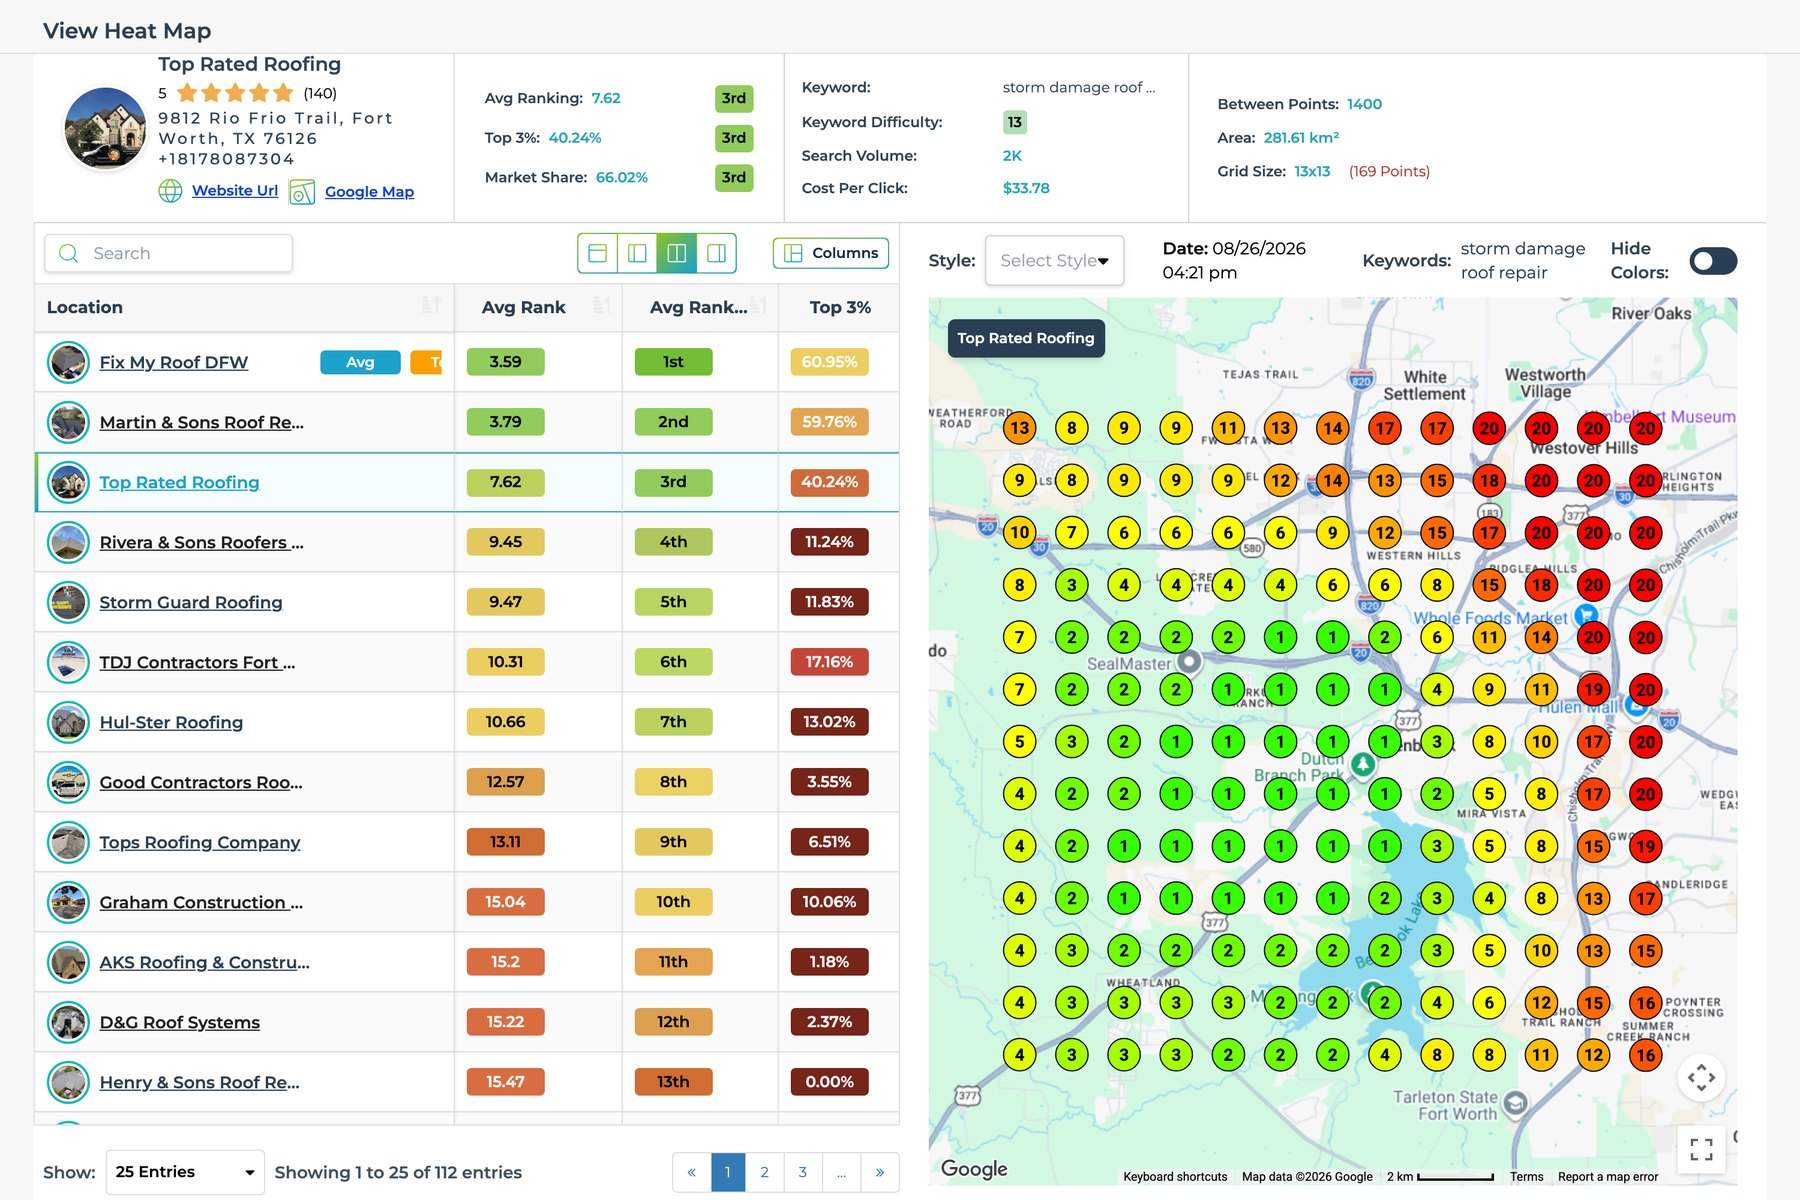Click the map pan control icon
The height and width of the screenshot is (1200, 1800).
click(1701, 1078)
